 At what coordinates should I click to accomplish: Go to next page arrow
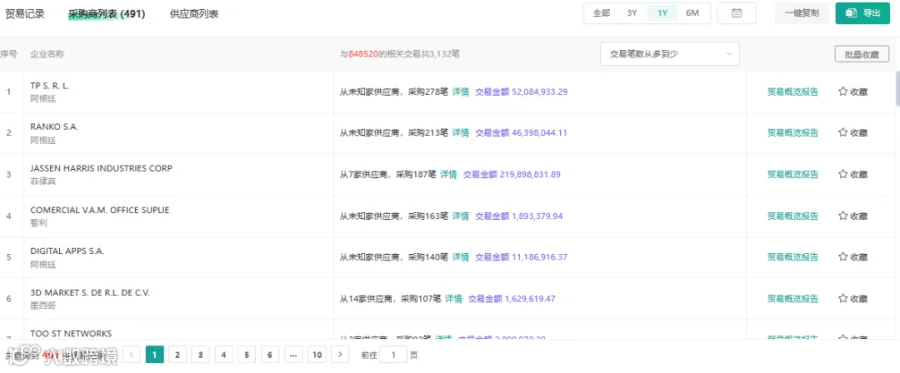340,355
